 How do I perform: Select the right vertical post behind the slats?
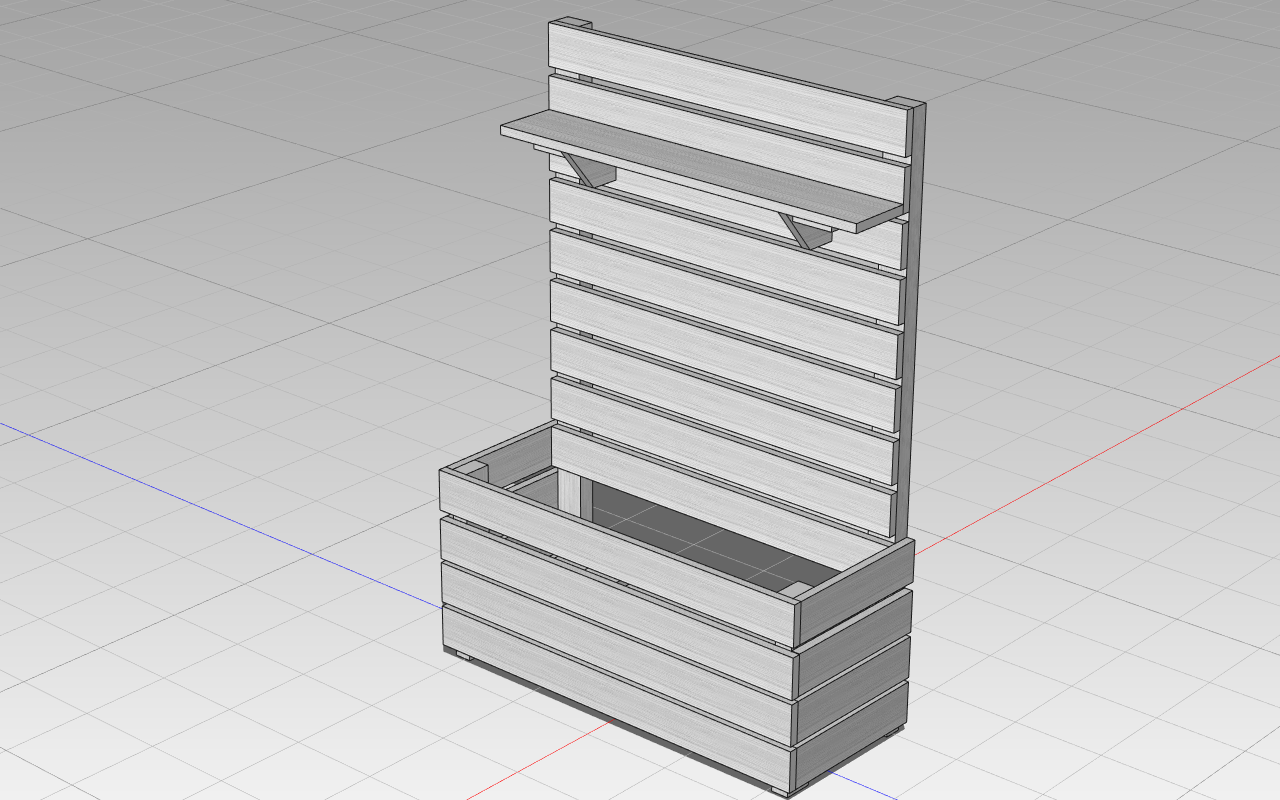point(914,320)
